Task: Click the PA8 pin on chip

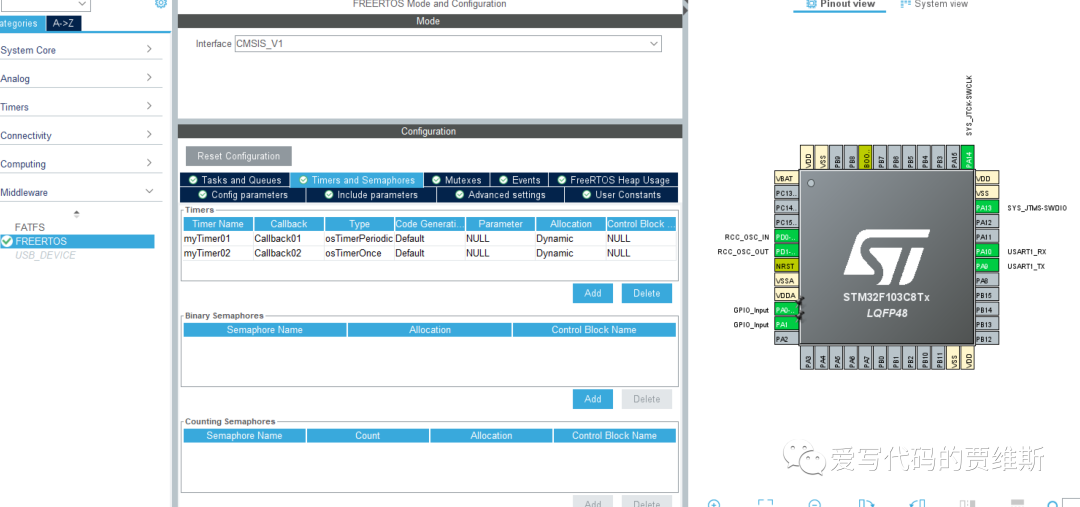Action: point(987,280)
